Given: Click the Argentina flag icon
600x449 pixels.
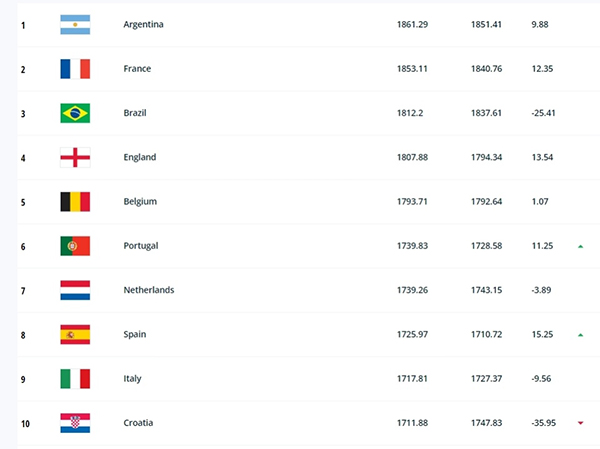Looking at the screenshot, I should (75, 24).
